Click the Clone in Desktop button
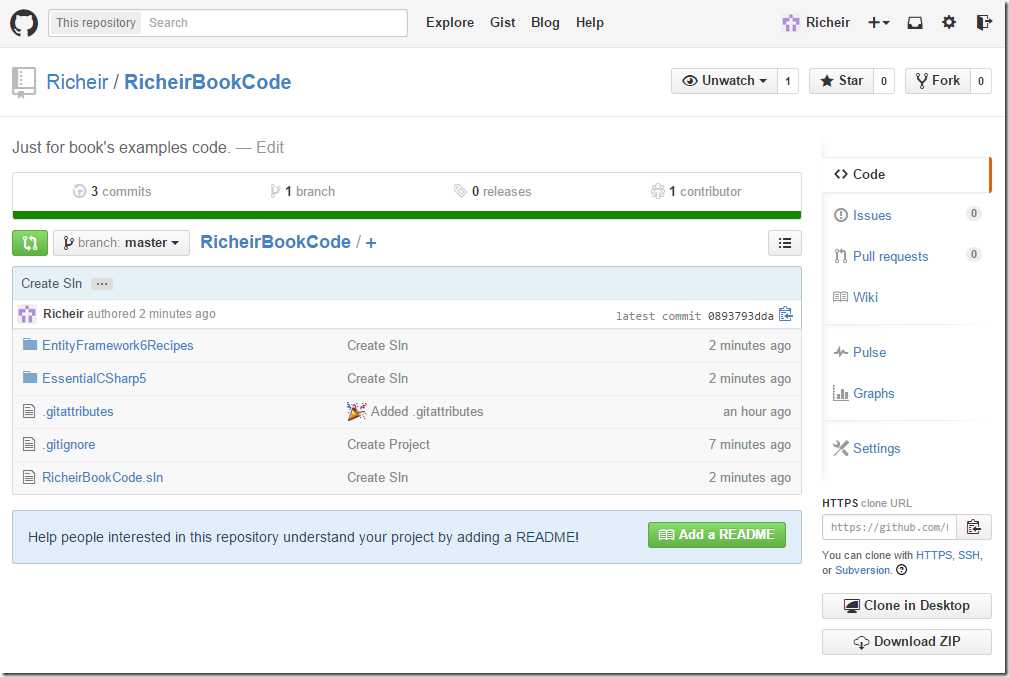This screenshot has height=677, width=1009. tap(907, 606)
